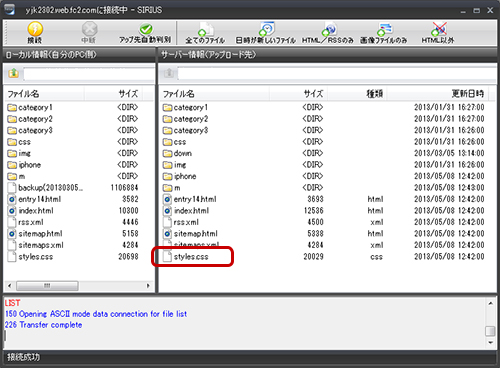Click the 中断 abort toolbar icon

click(x=89, y=33)
